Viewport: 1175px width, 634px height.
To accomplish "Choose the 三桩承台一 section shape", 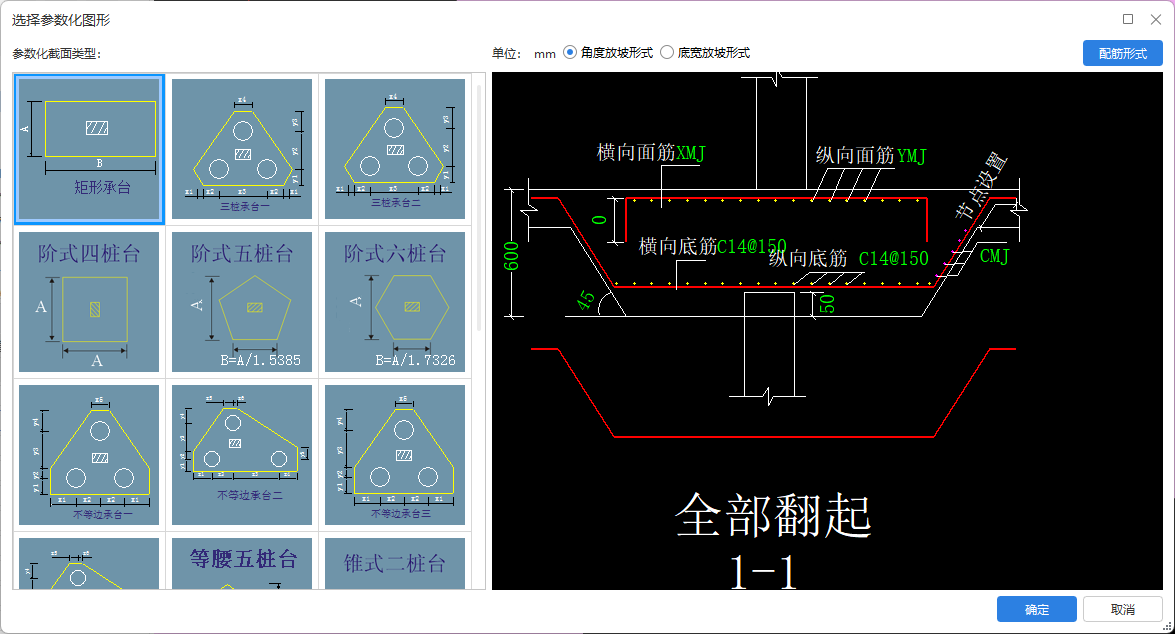I will (x=242, y=149).
